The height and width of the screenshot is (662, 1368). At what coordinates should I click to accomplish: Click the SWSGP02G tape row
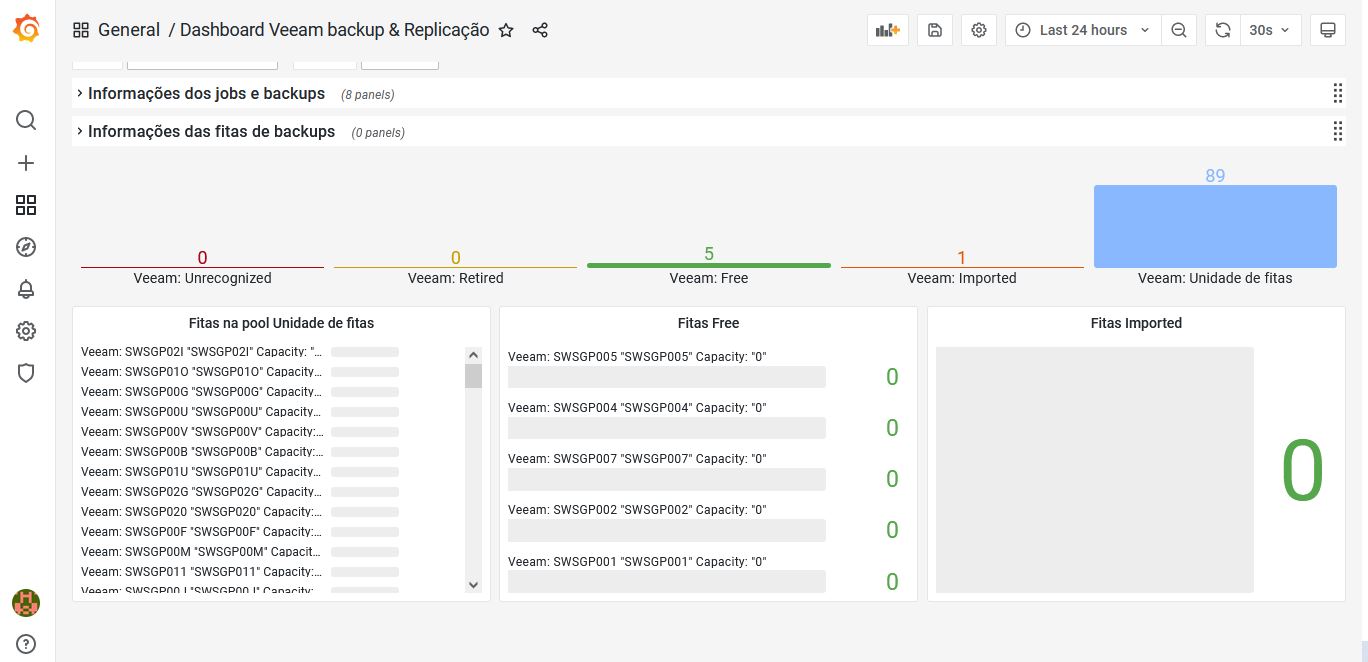[240, 492]
